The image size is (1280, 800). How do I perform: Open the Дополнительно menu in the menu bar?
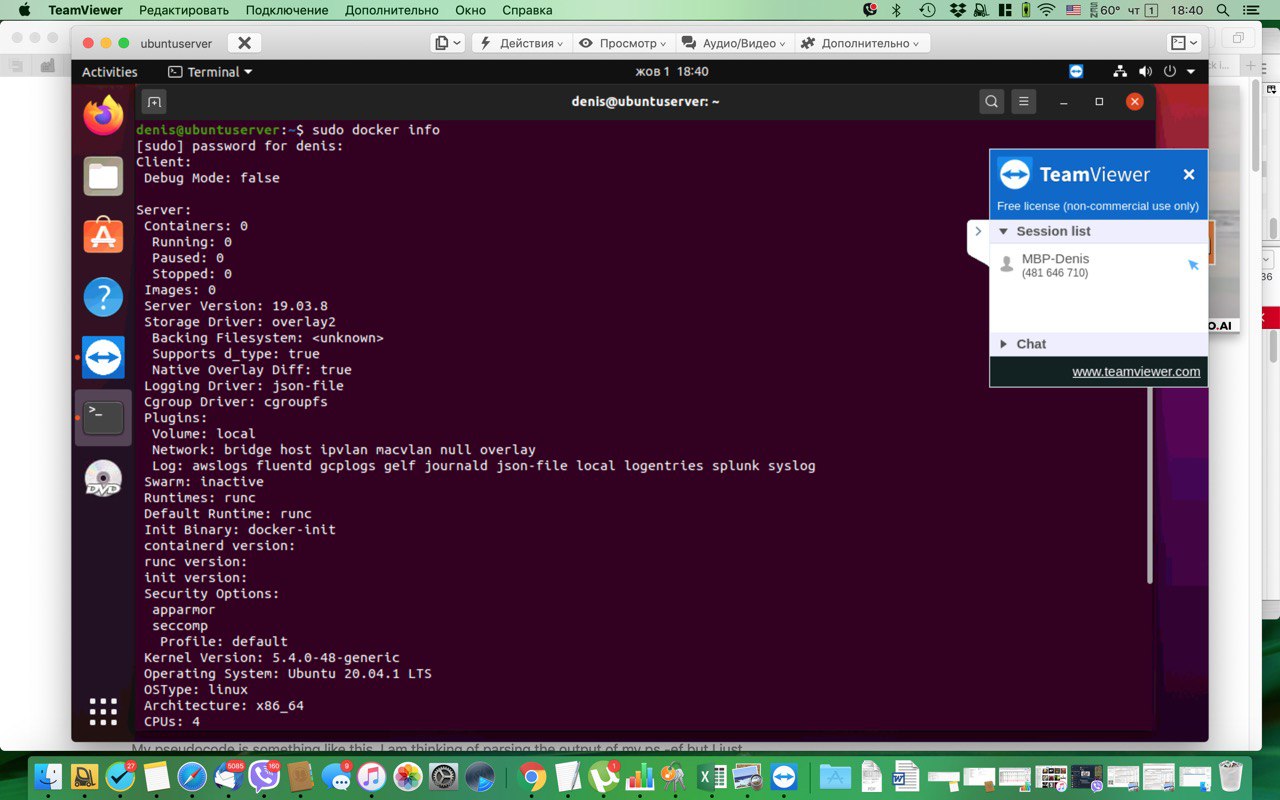[x=392, y=10]
